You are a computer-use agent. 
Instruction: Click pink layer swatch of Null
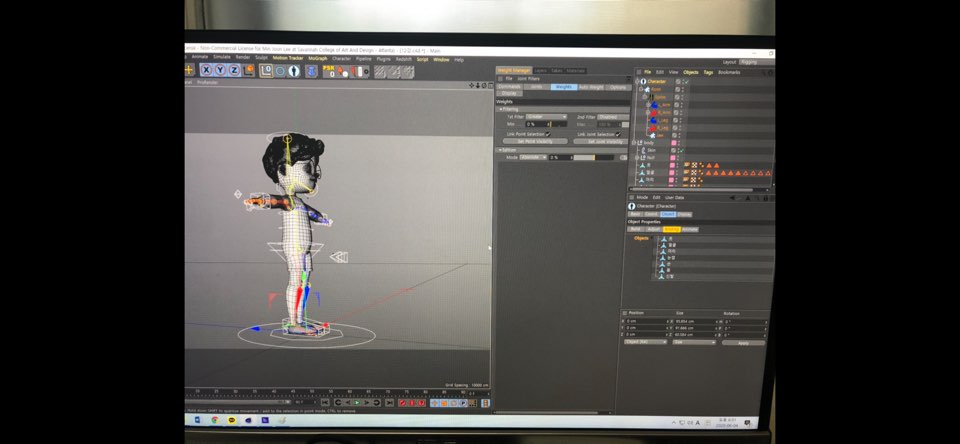pyautogui.click(x=672, y=158)
